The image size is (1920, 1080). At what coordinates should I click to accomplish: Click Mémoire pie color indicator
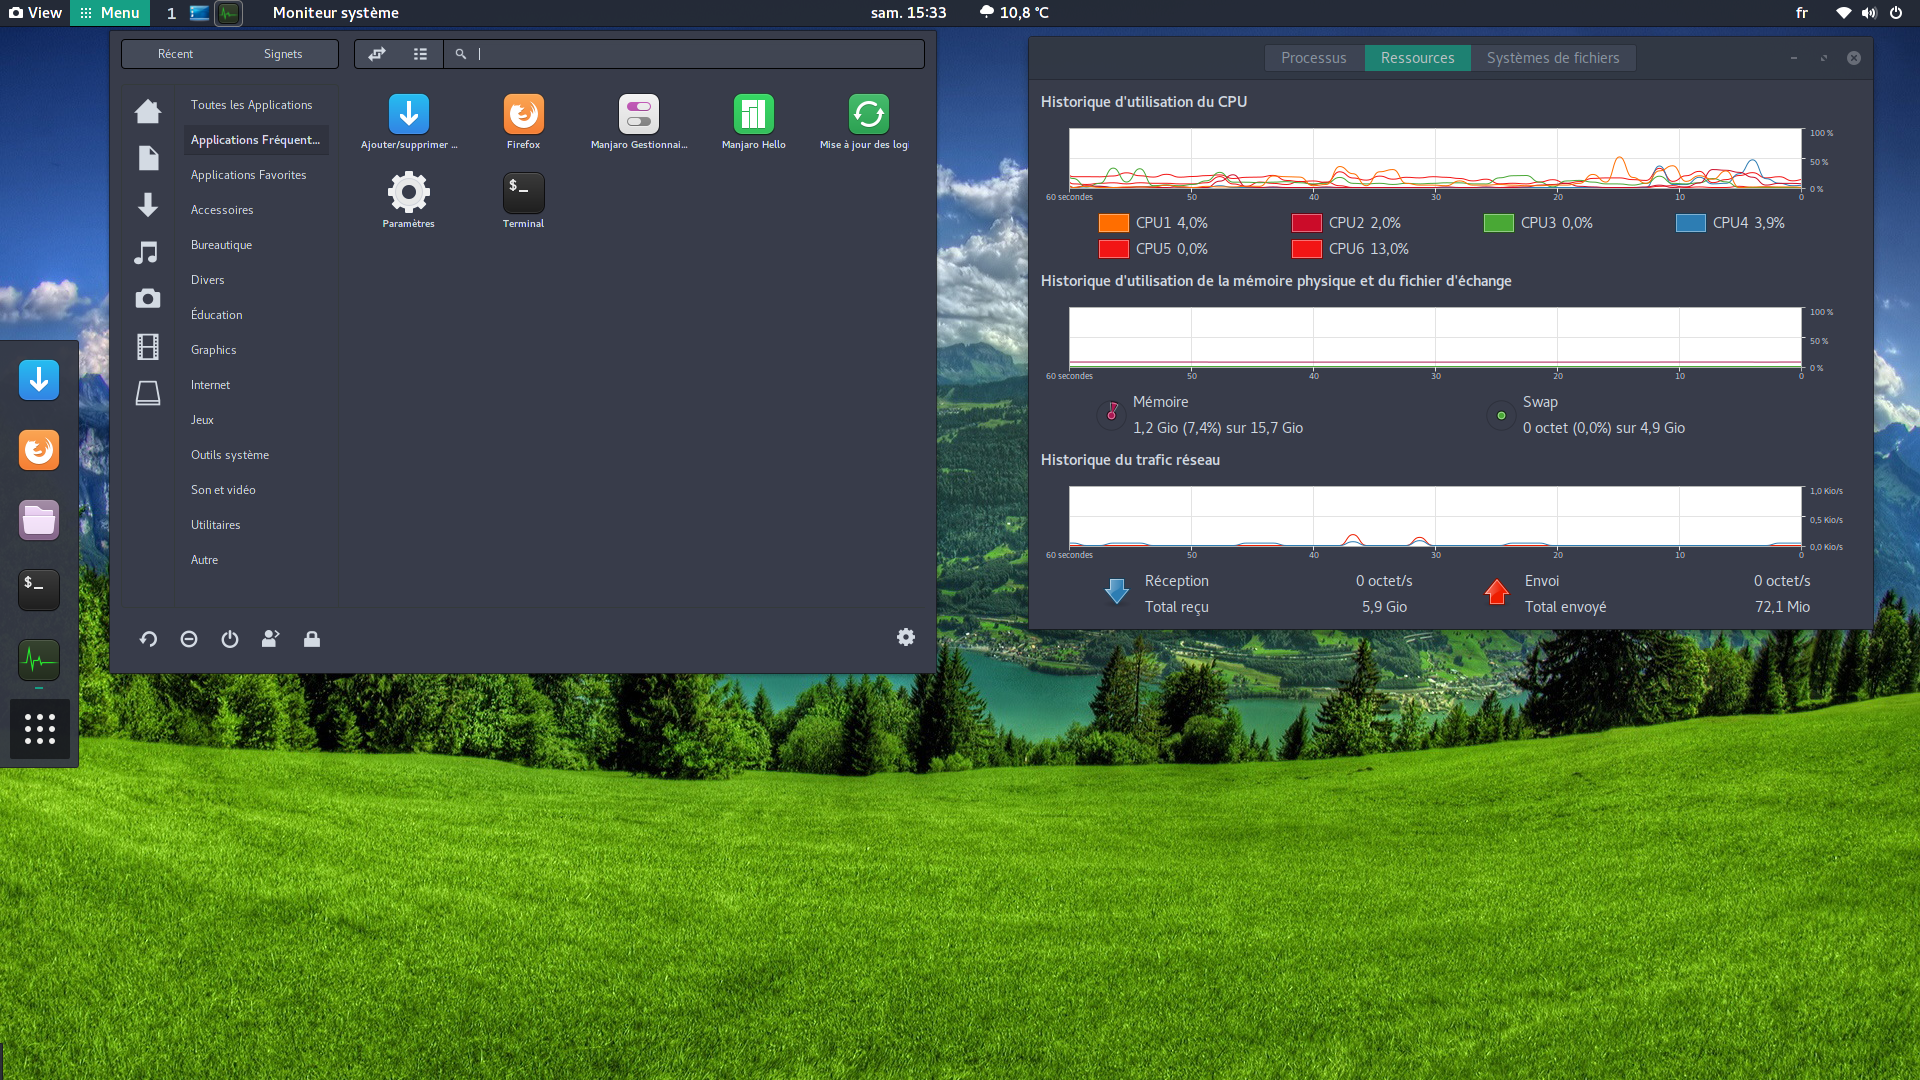point(1112,414)
